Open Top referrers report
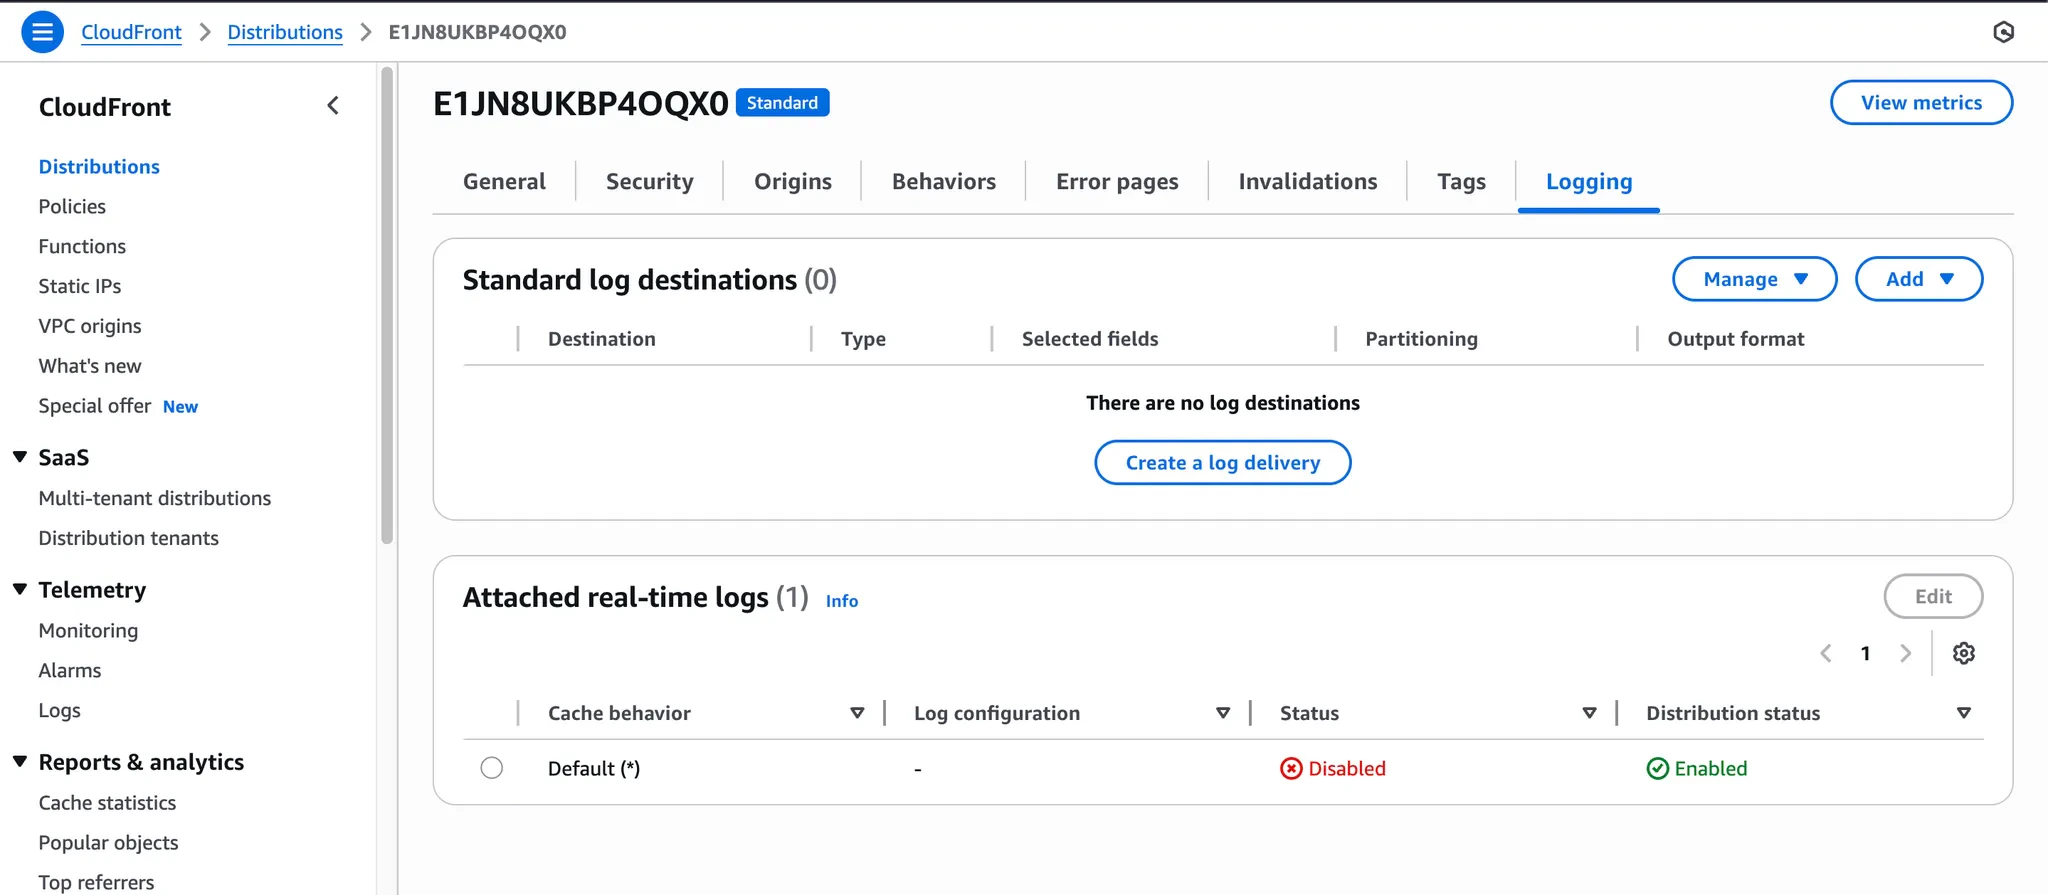 [x=96, y=882]
